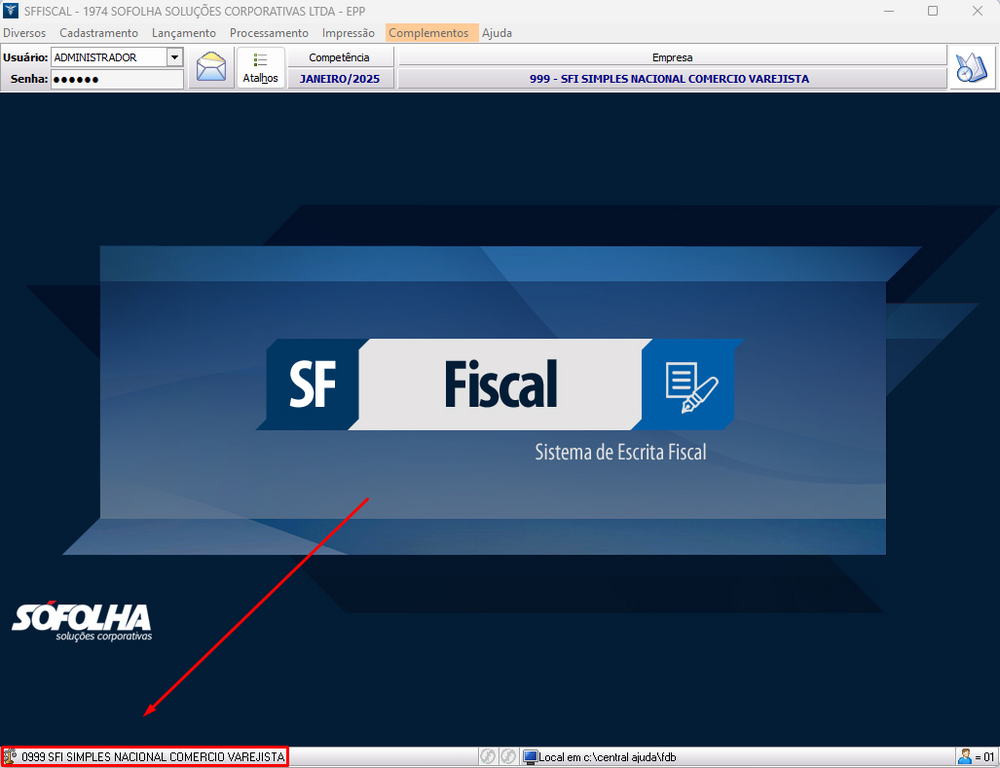
Task: Click the envelope messages icon
Action: (x=211, y=68)
